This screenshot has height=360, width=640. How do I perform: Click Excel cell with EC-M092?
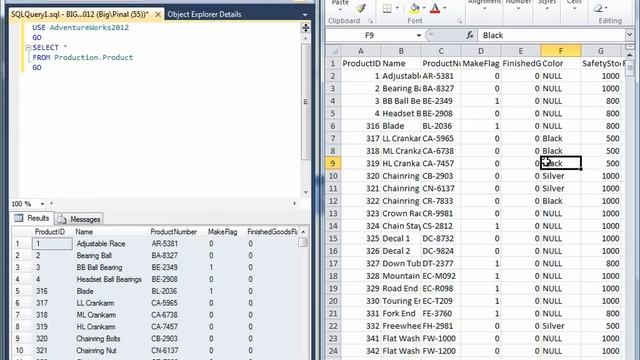coord(441,276)
